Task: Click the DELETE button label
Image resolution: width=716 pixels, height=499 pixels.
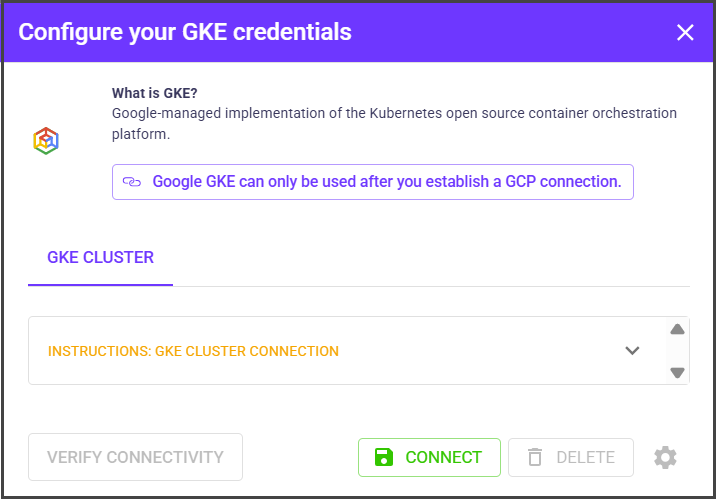Action: (x=585, y=457)
